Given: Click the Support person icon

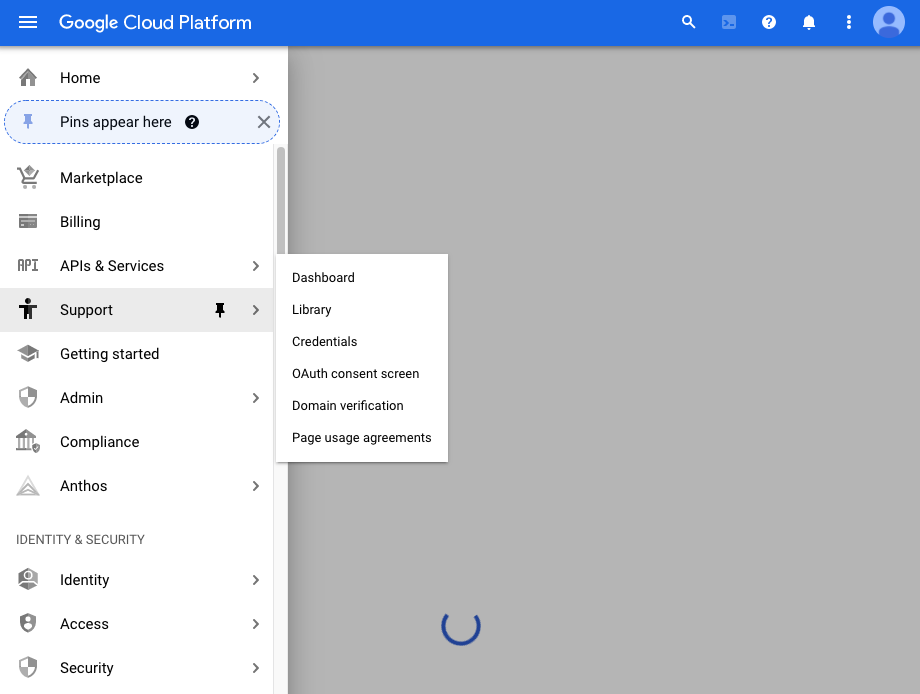Looking at the screenshot, I should (28, 309).
